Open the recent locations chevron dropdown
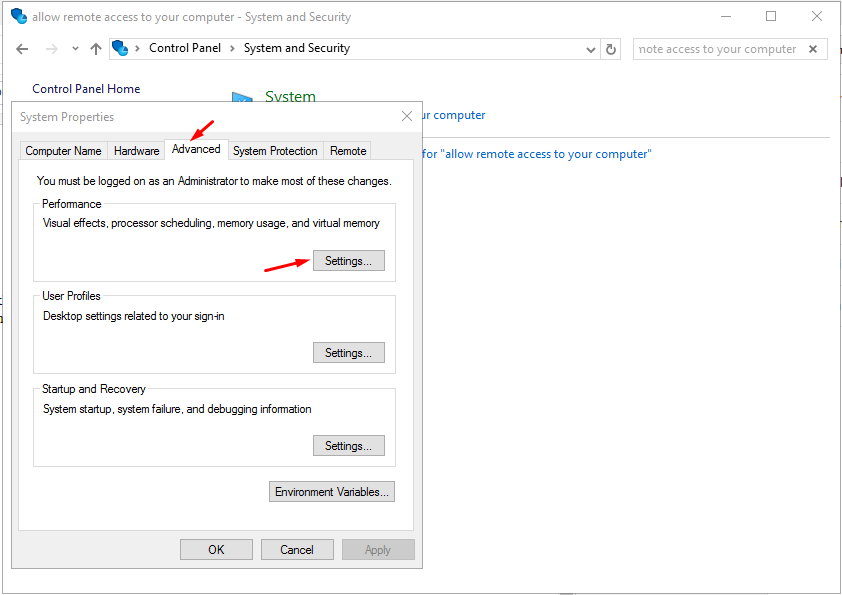This screenshot has width=842, height=595. coord(74,48)
